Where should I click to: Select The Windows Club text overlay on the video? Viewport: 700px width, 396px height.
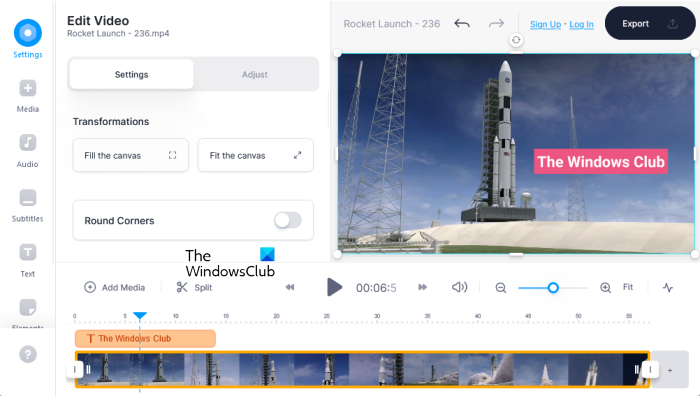(600, 162)
